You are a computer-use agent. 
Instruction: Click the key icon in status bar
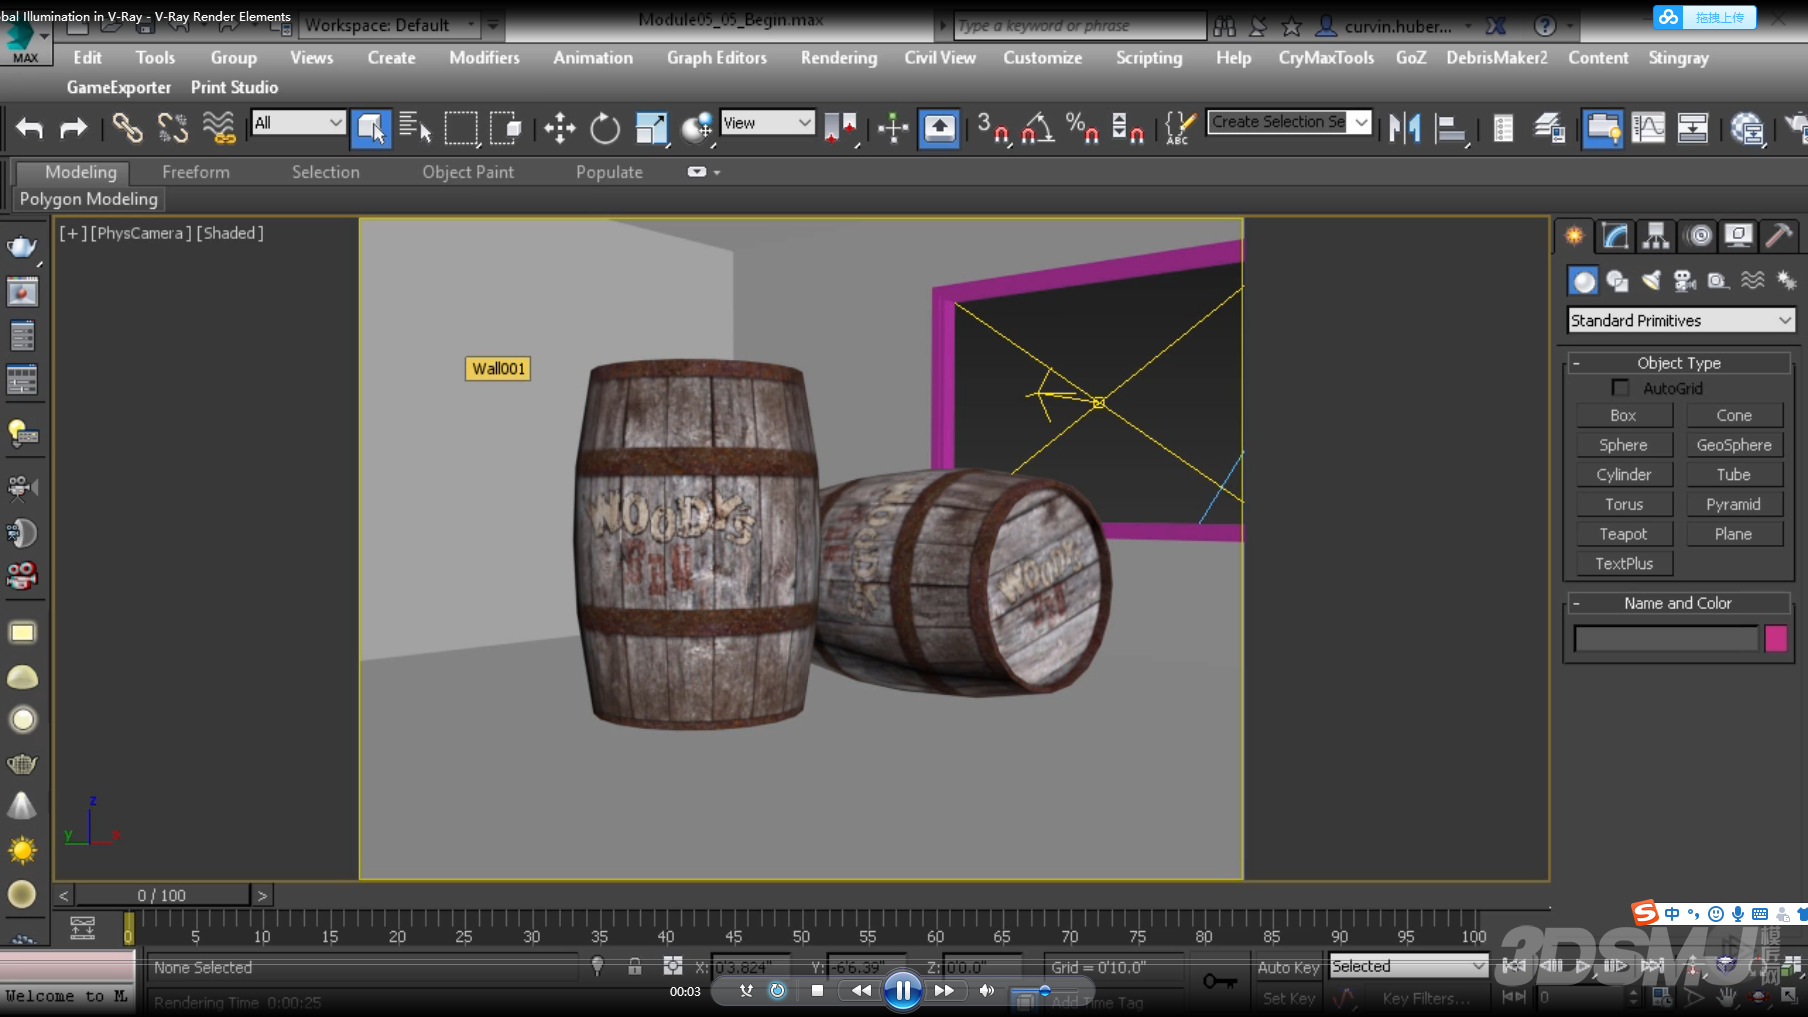coord(1219,980)
